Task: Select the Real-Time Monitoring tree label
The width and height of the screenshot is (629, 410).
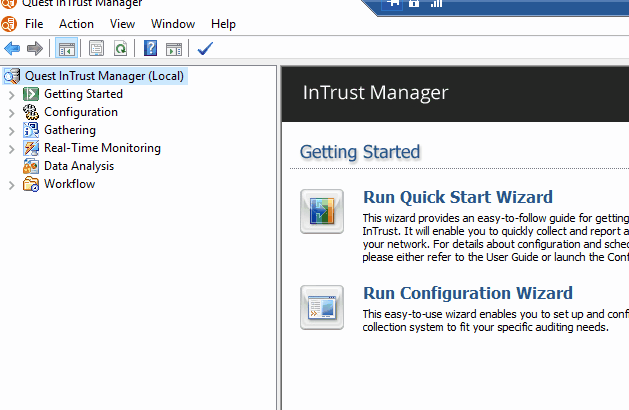Action: (x=102, y=148)
